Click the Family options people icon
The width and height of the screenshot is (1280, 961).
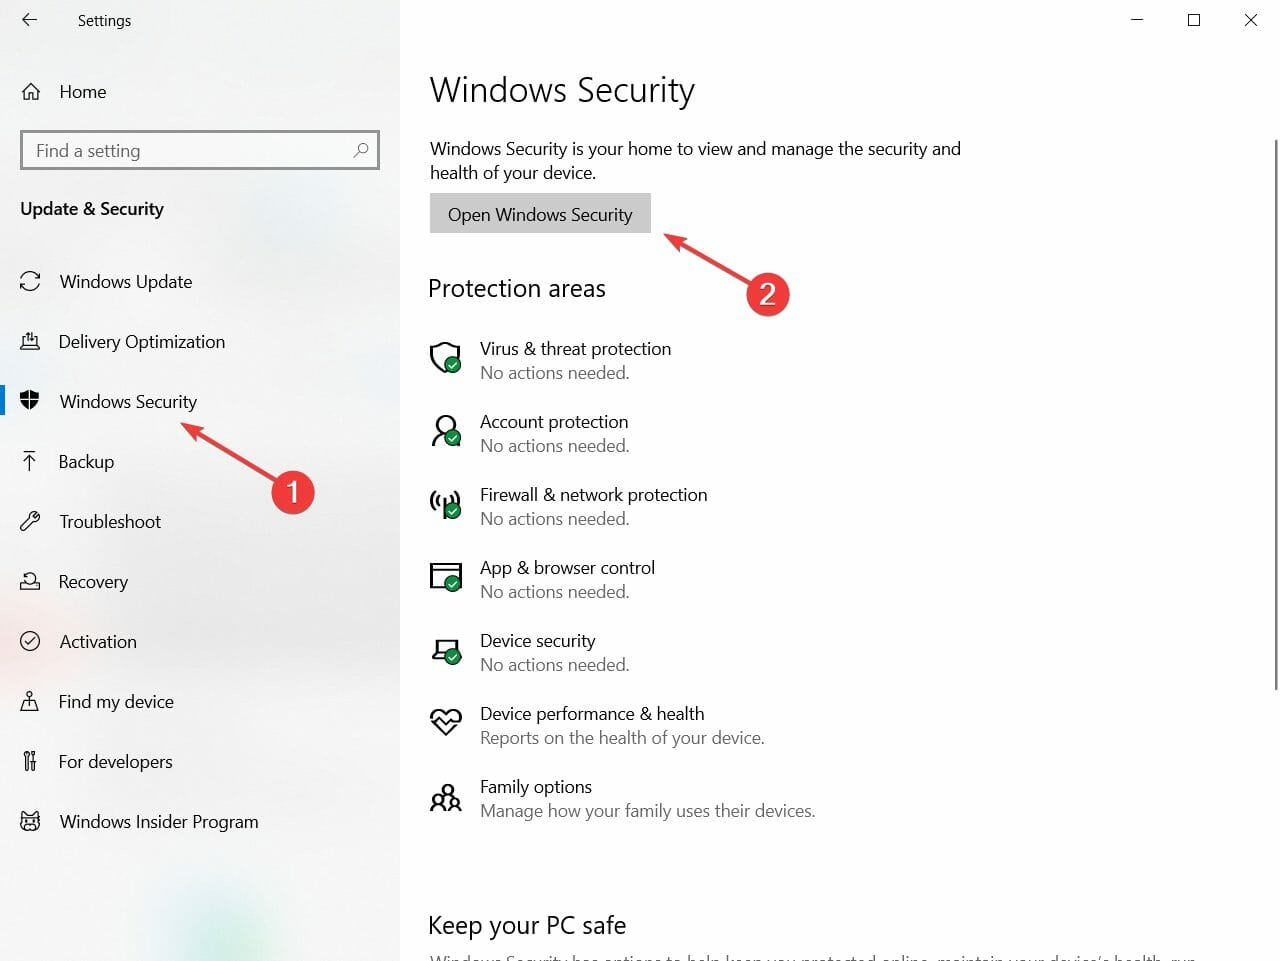point(446,797)
